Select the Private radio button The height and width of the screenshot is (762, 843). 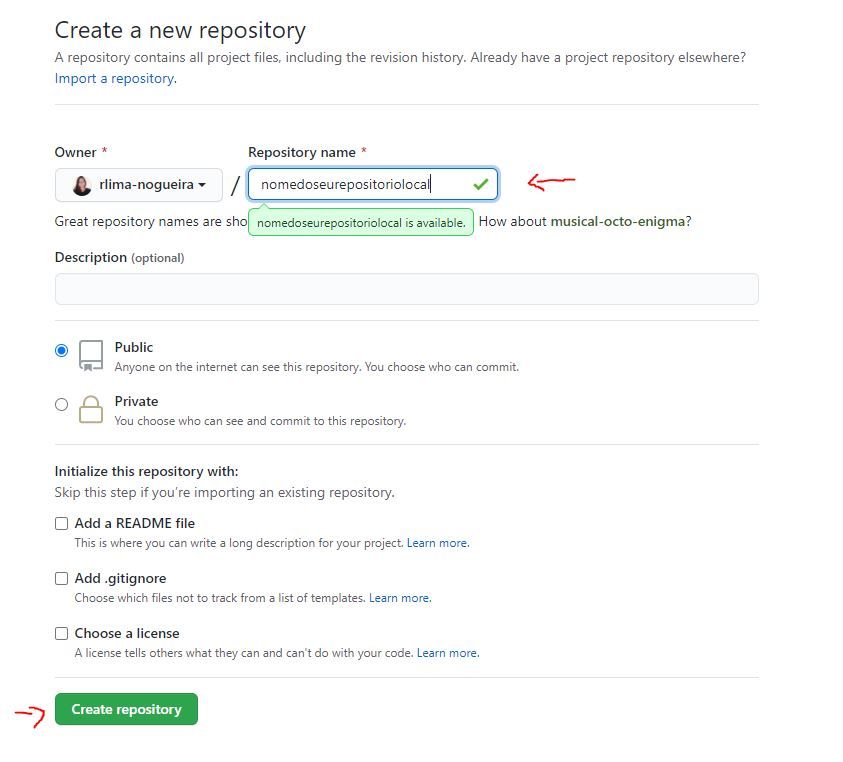[x=61, y=403]
